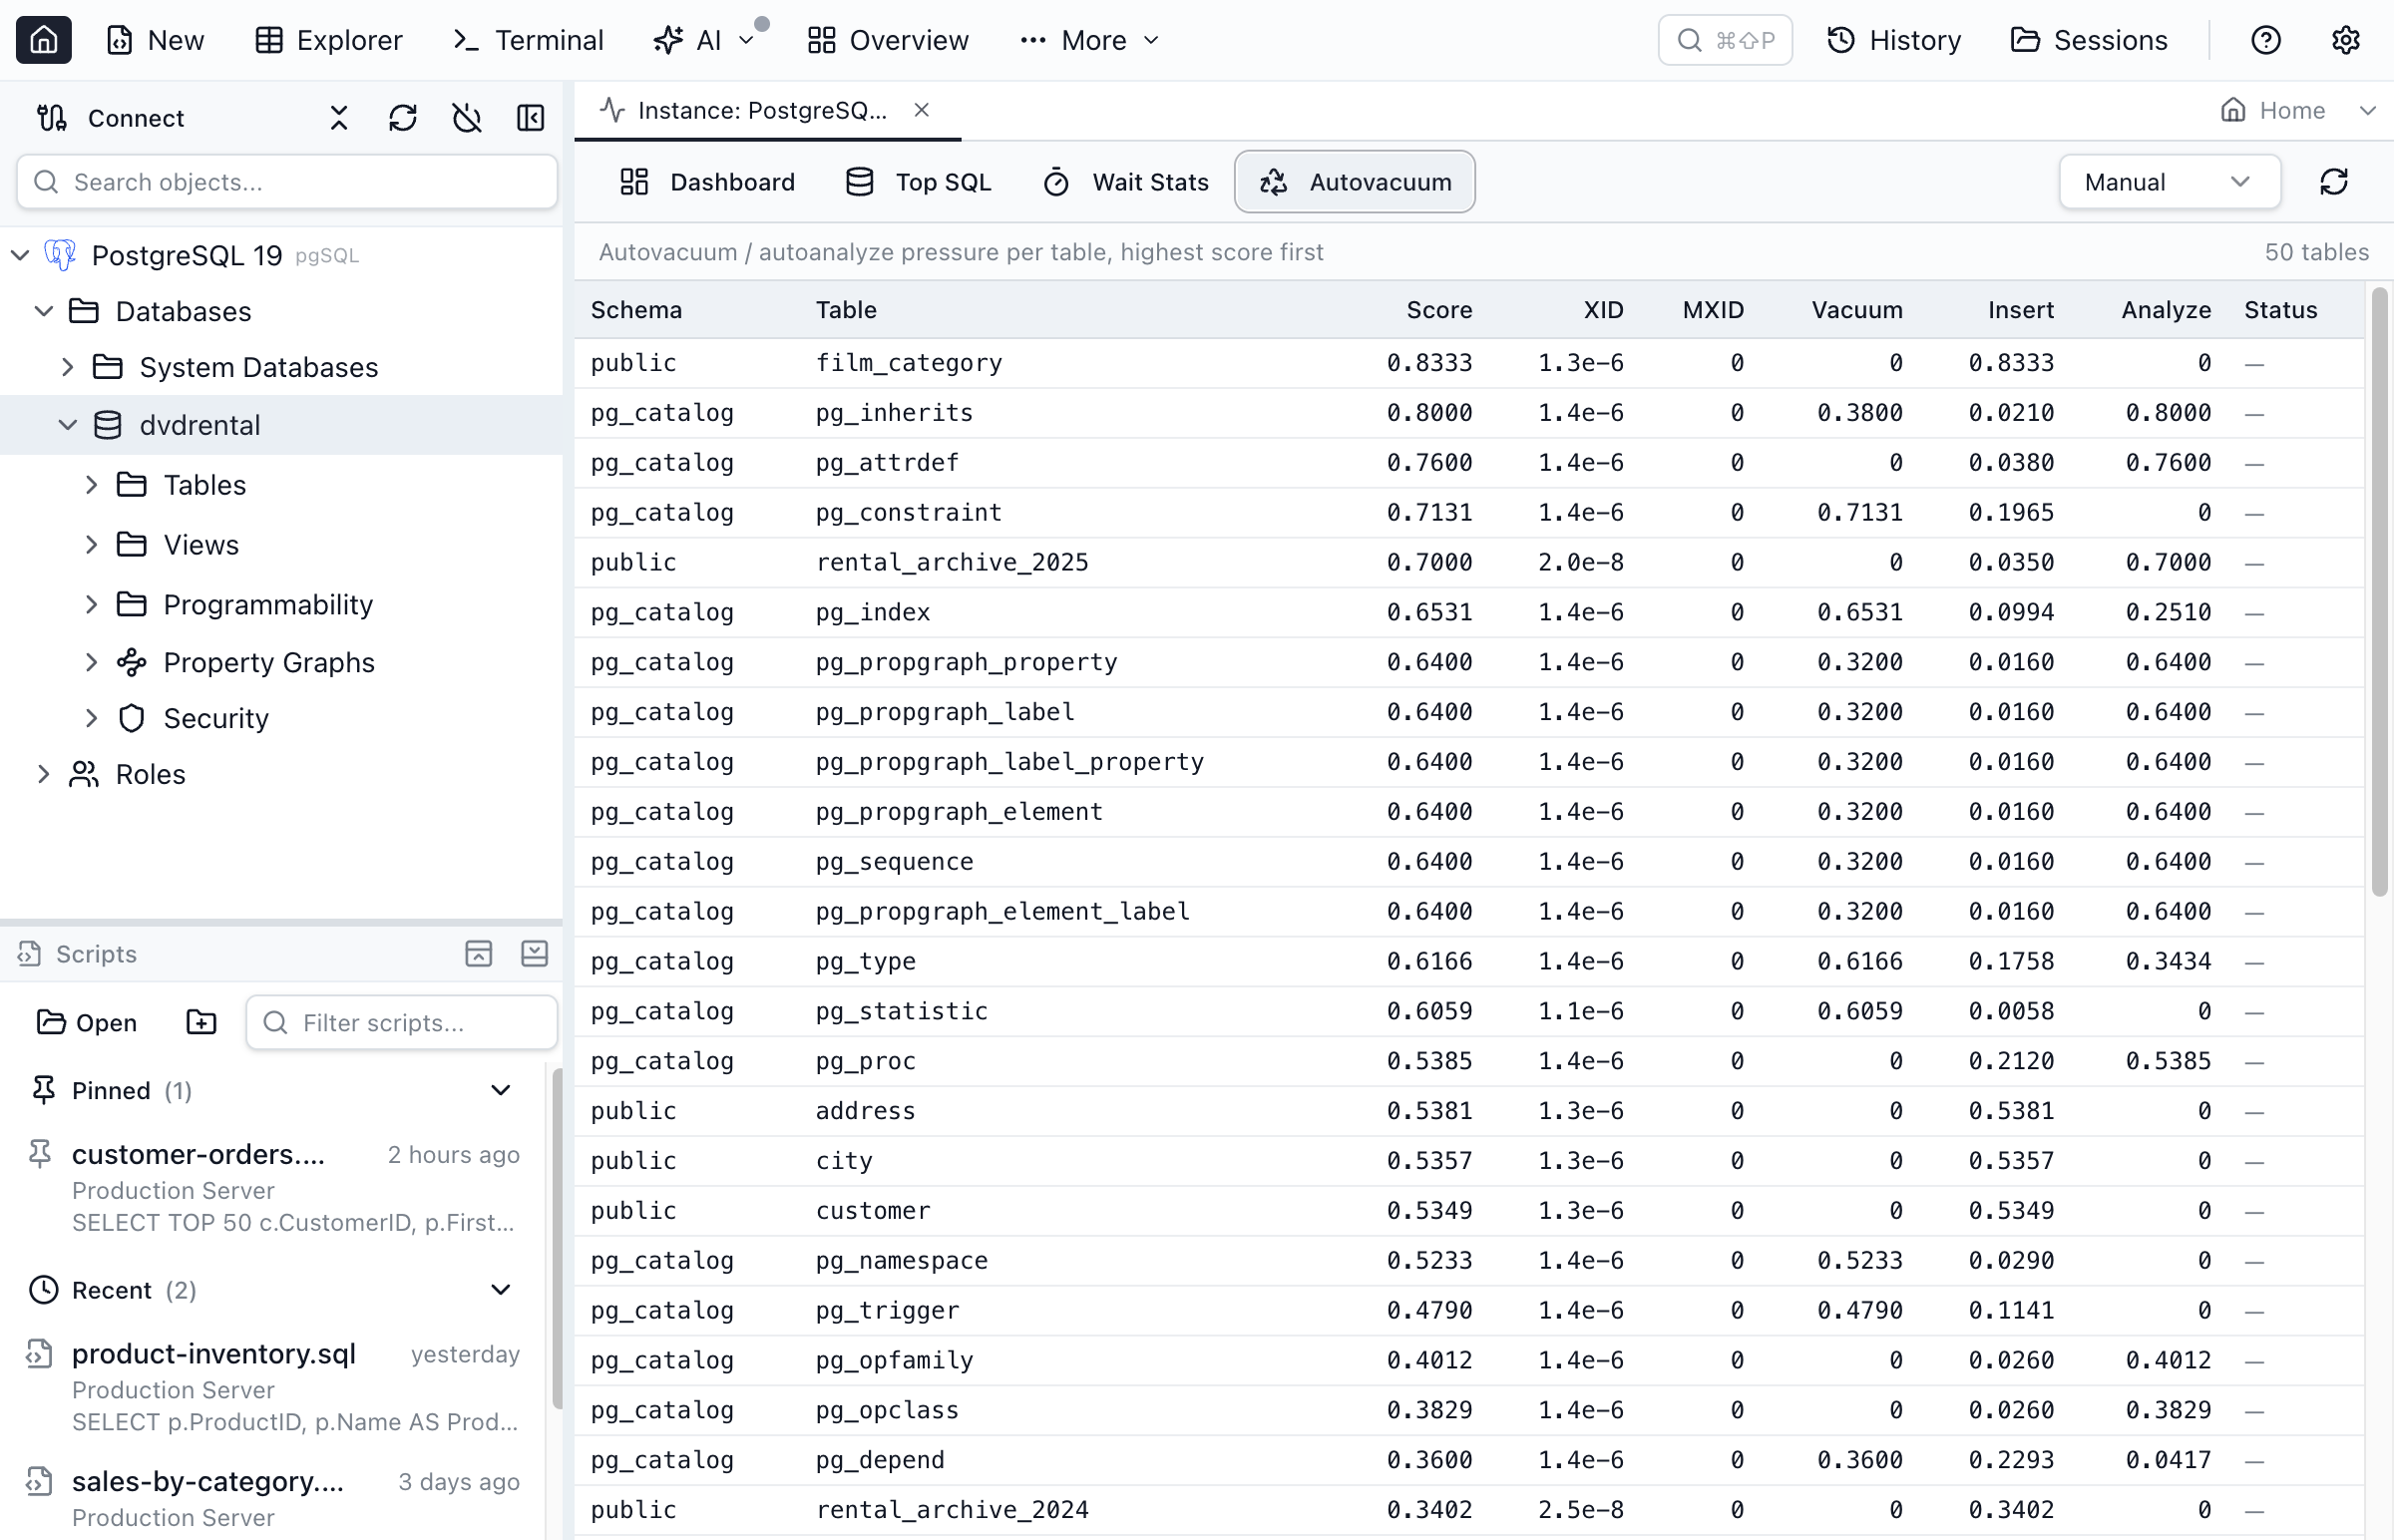
Task: Expand the Views folder
Action: (x=92, y=545)
